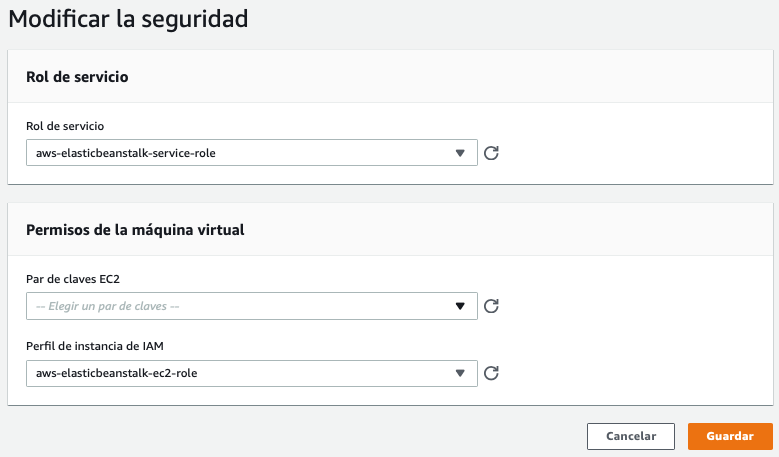Click the arrow of the Perfil de instancia de IAM dropdown
This screenshot has height=457, width=779.
click(x=460, y=373)
